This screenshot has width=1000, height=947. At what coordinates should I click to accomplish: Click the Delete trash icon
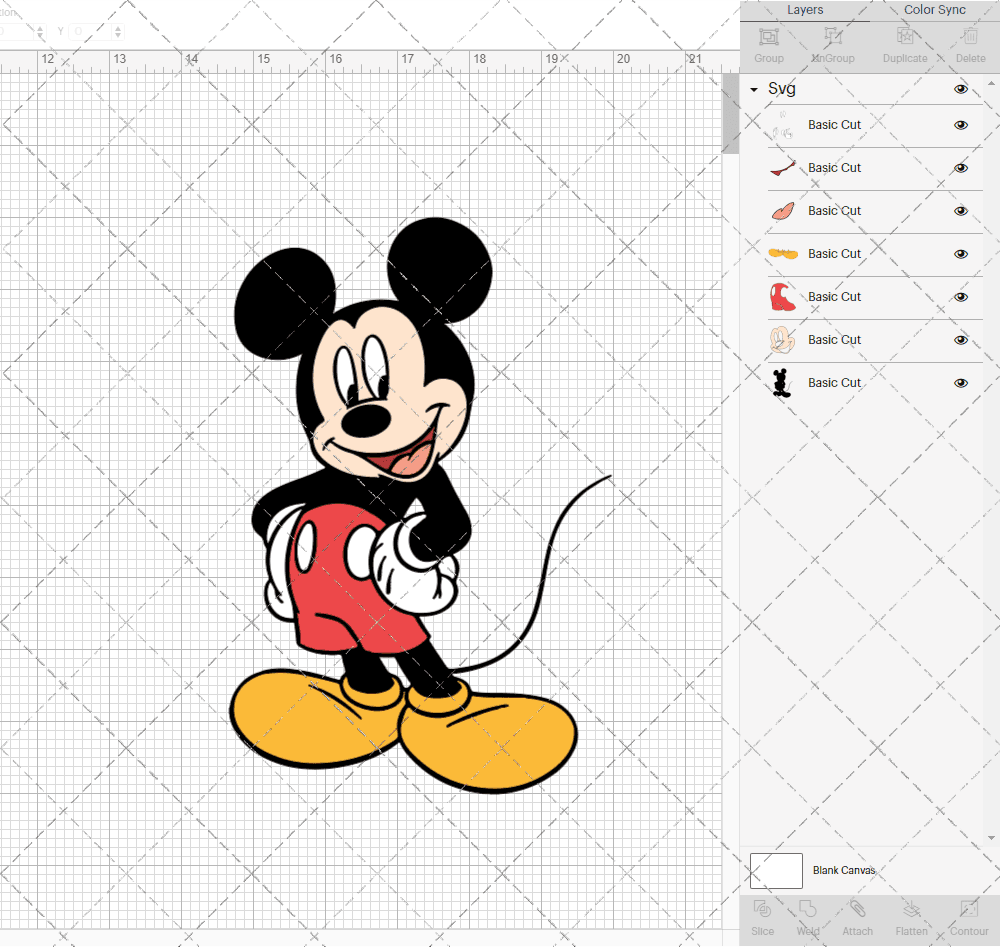970,36
